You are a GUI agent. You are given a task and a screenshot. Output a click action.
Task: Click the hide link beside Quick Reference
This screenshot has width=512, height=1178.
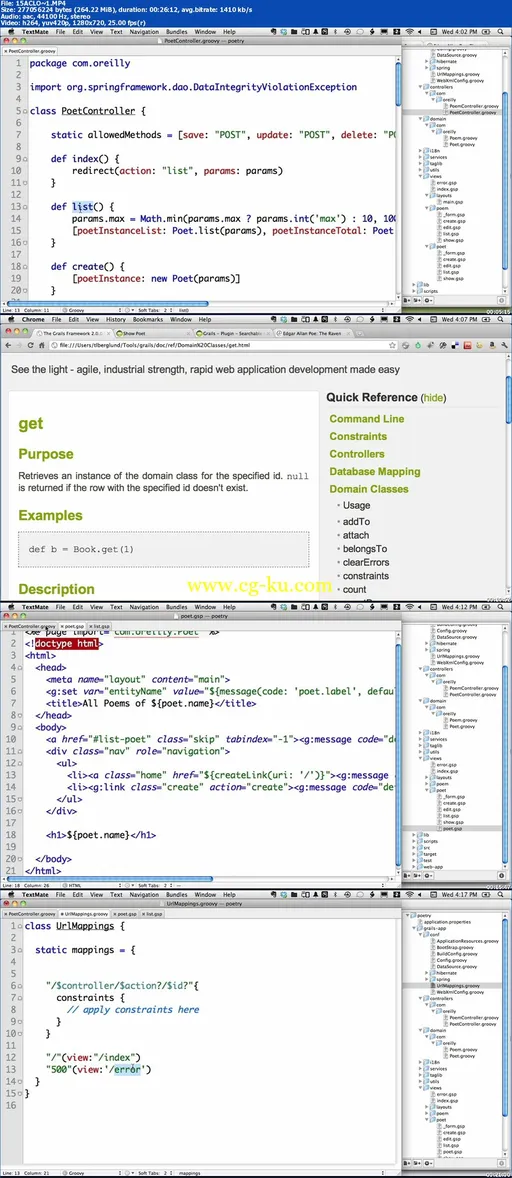click(433, 397)
